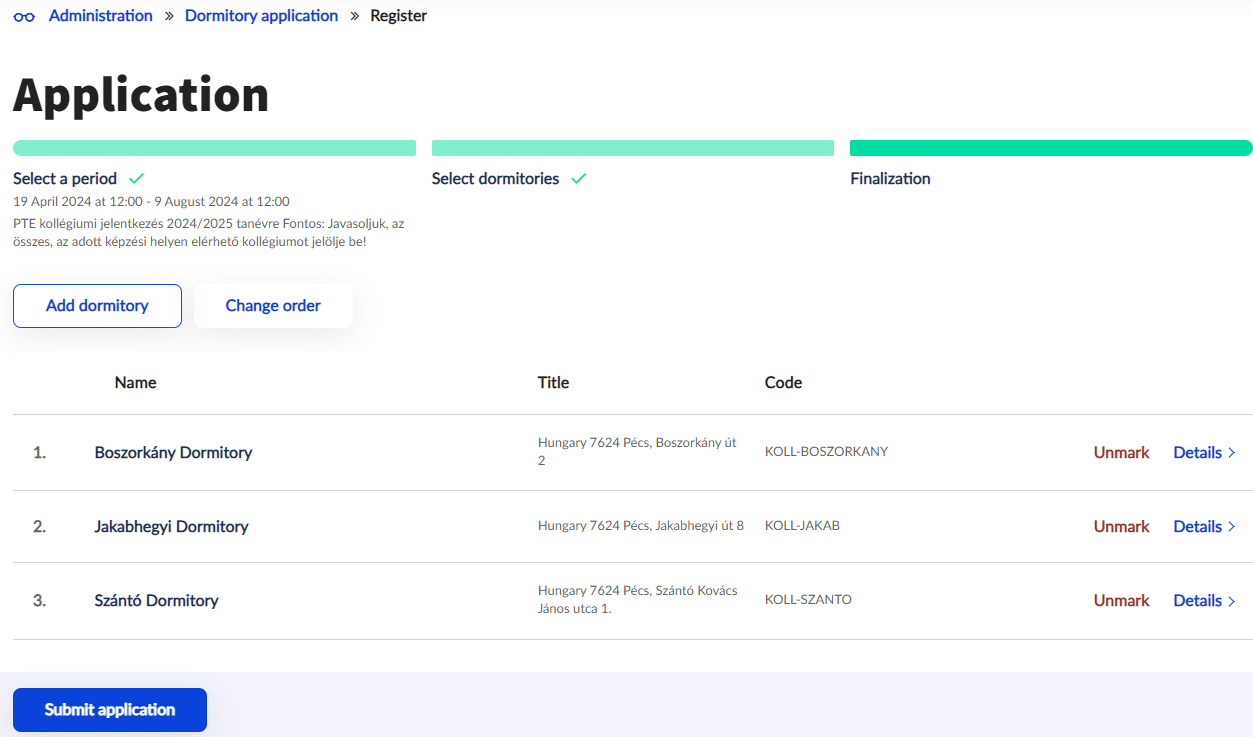The width and height of the screenshot is (1253, 737).
Task: Unmark Boszorkány Dormitory
Action: coord(1121,452)
